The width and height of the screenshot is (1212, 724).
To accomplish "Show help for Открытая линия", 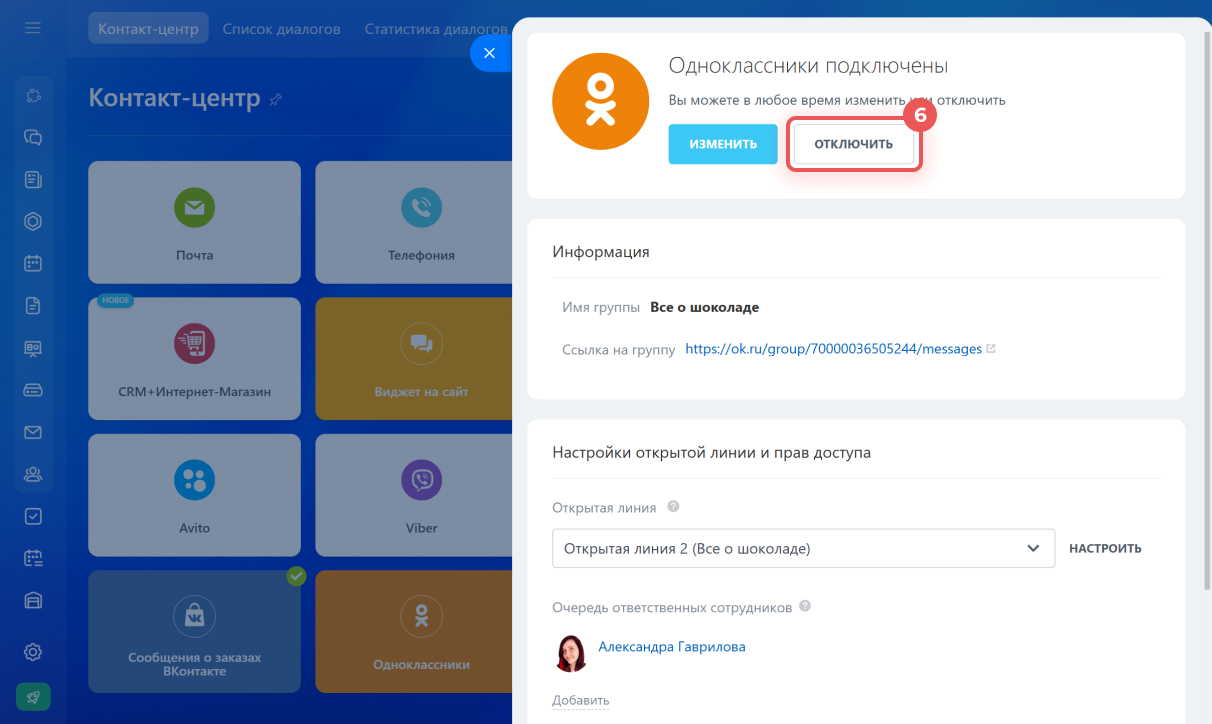I will 673,507.
